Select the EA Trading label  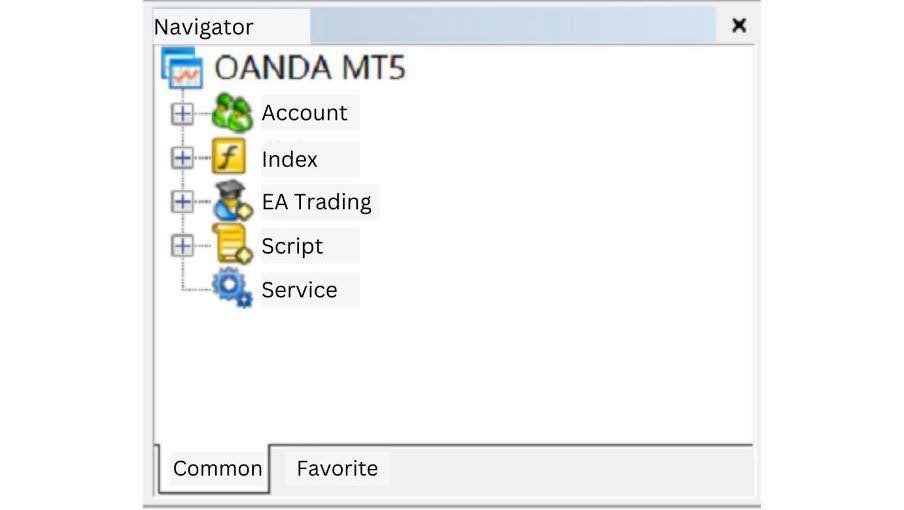[316, 202]
